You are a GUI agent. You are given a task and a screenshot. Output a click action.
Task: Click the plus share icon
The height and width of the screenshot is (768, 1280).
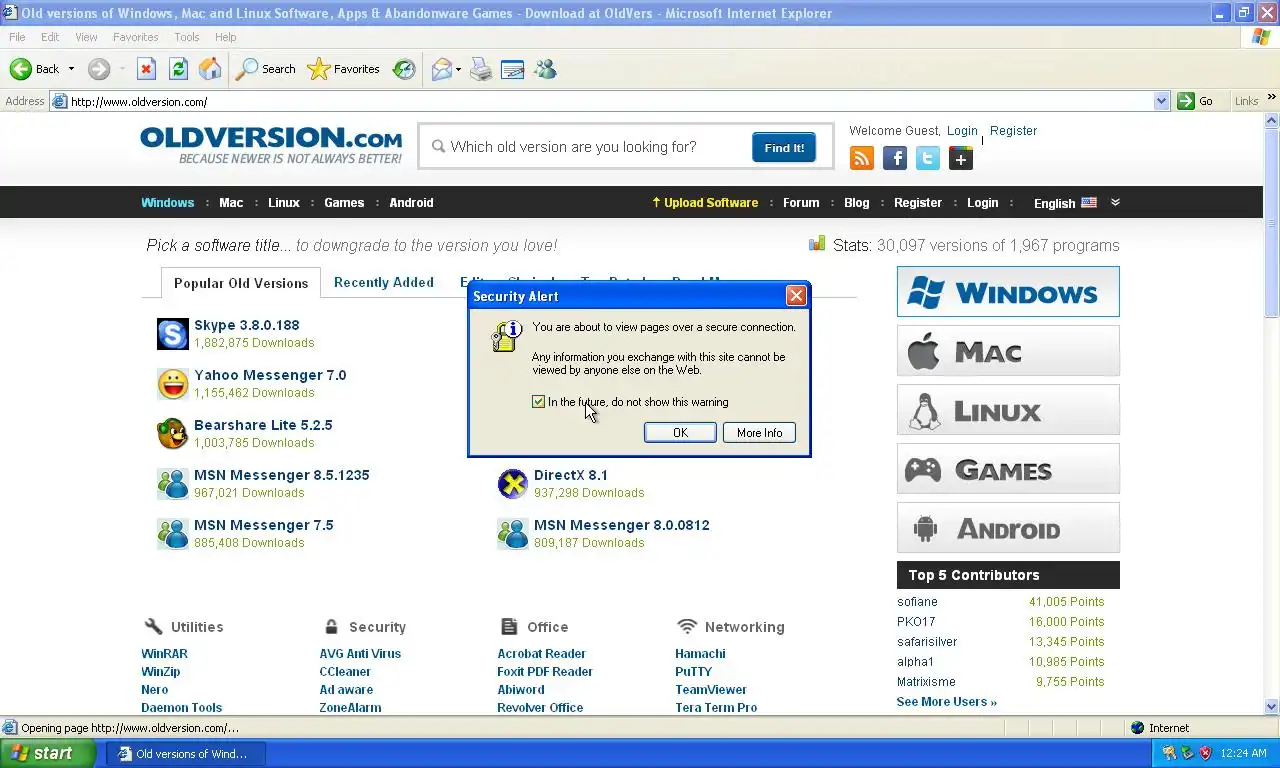(x=961, y=158)
